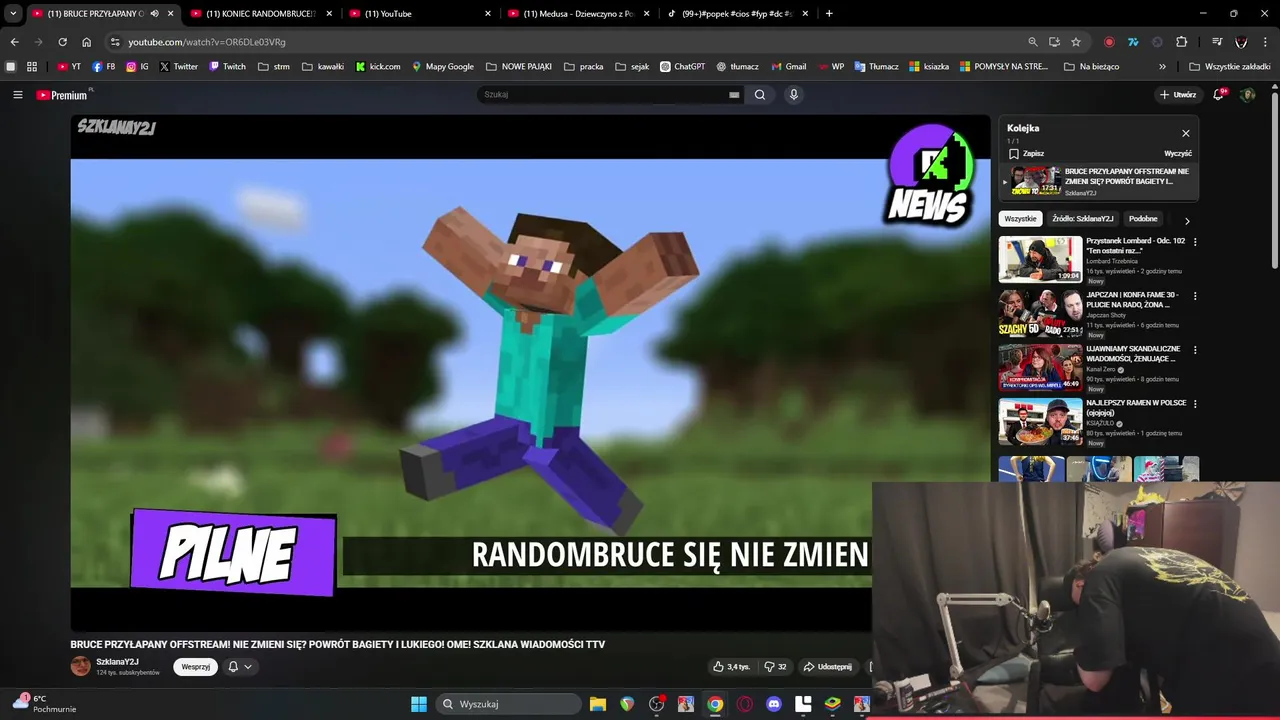Show more filter chips with arrow
The width and height of the screenshot is (1280, 720).
pyautogui.click(x=1187, y=220)
